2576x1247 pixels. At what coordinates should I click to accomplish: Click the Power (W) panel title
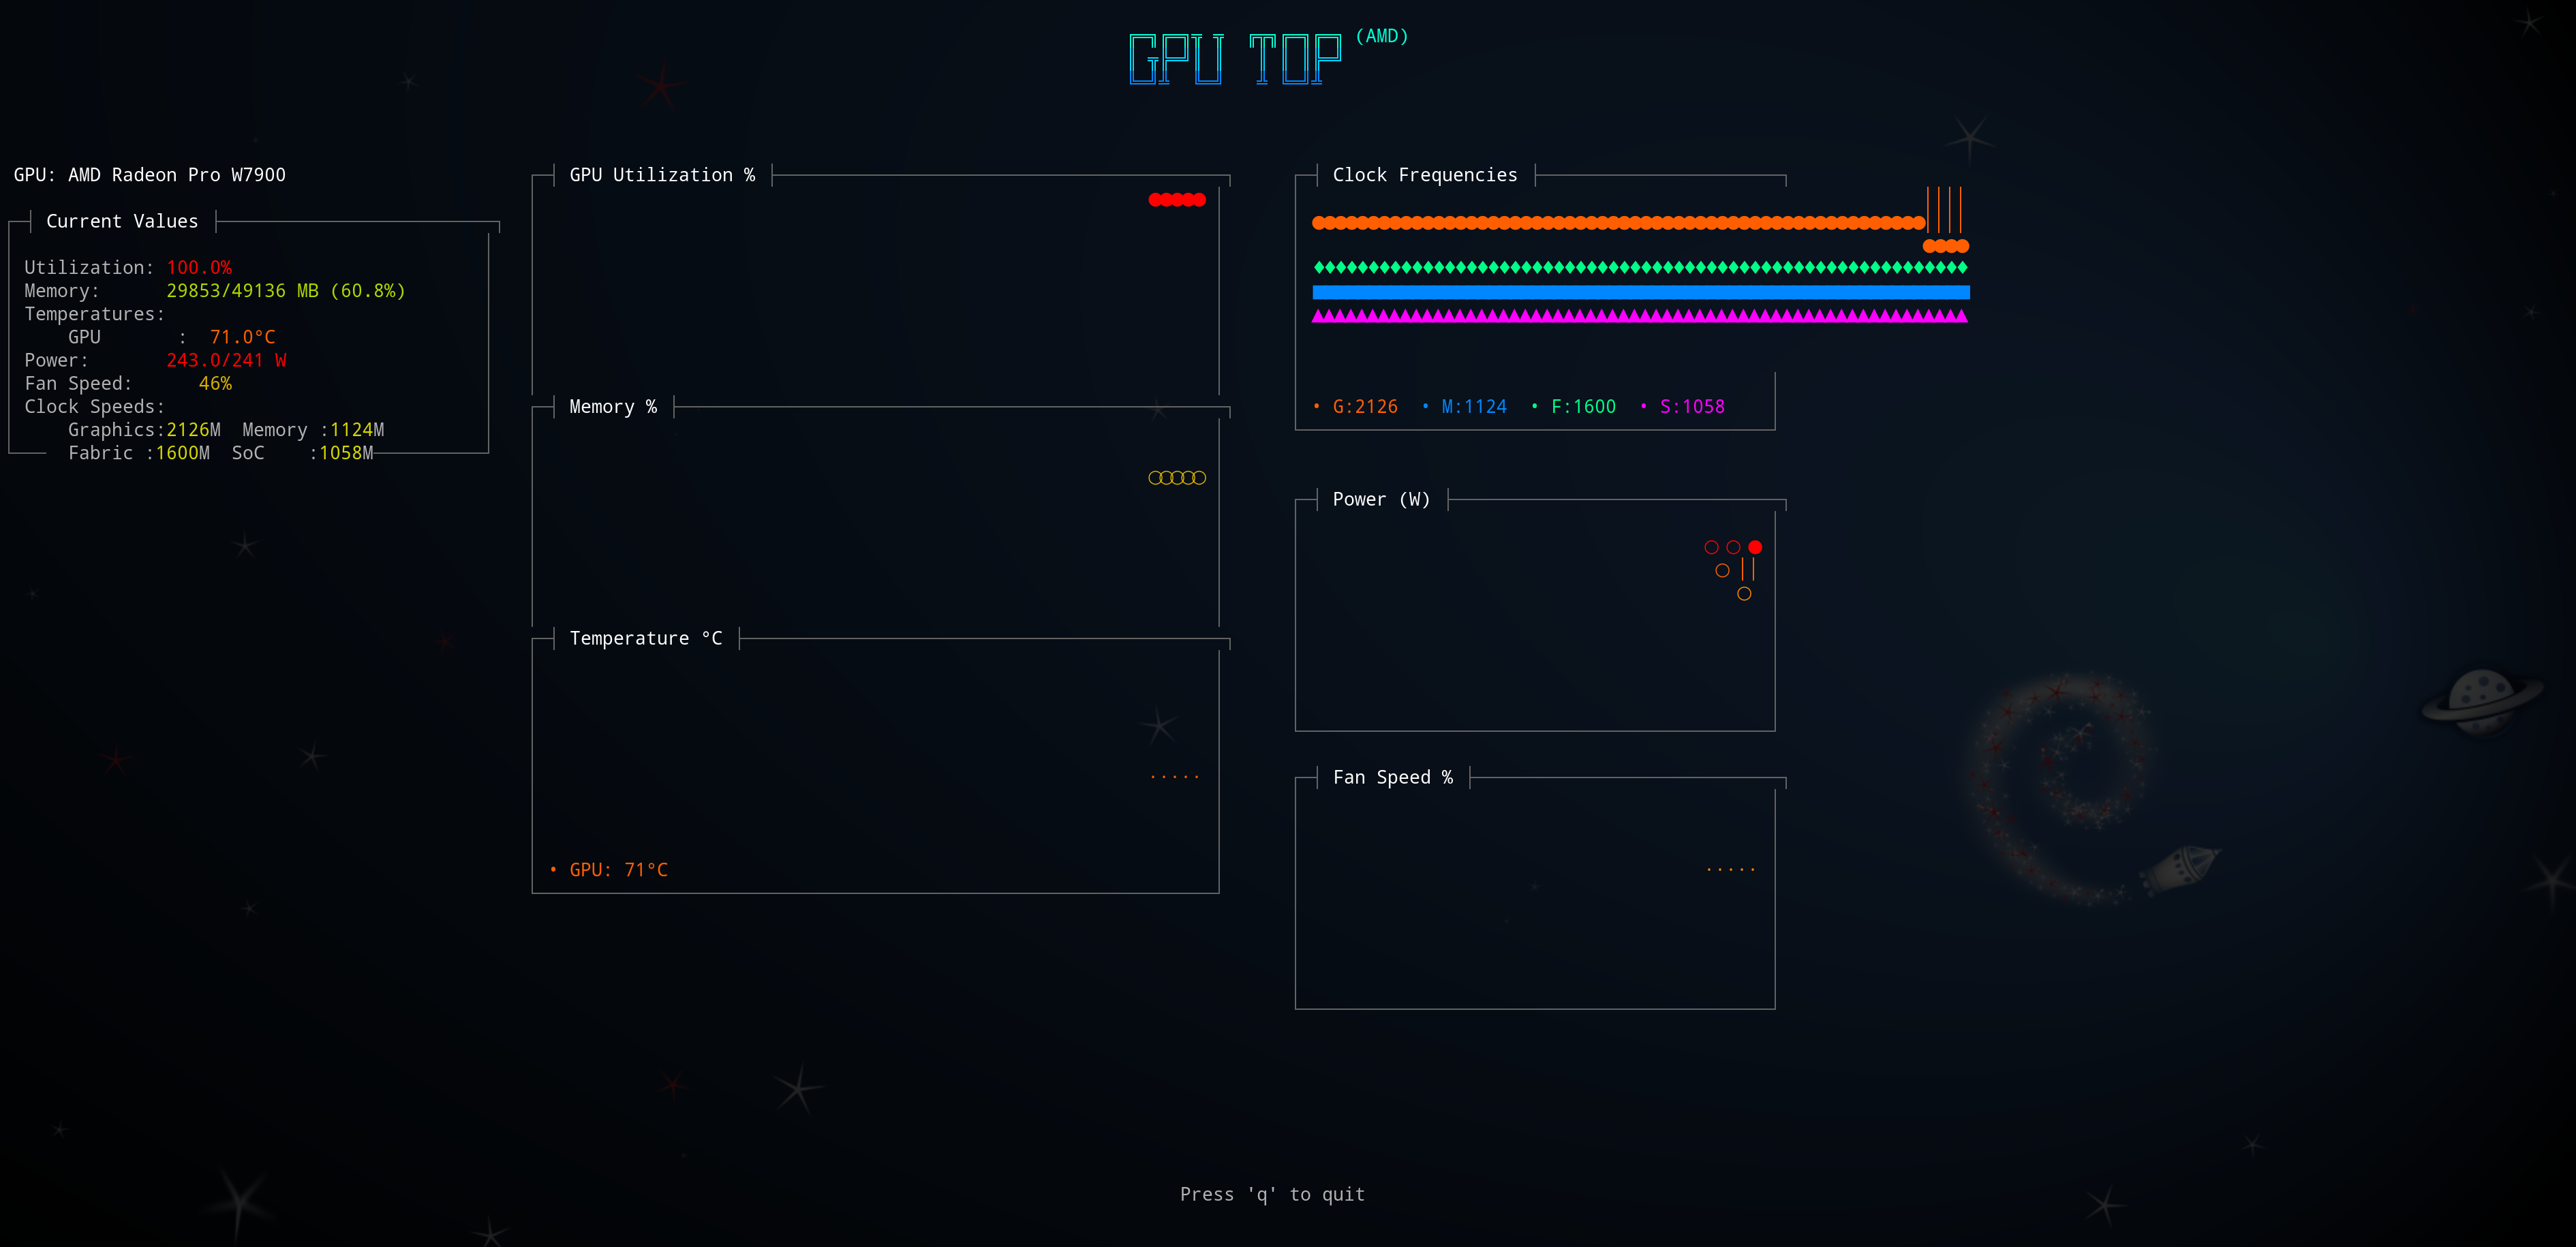1381,499
